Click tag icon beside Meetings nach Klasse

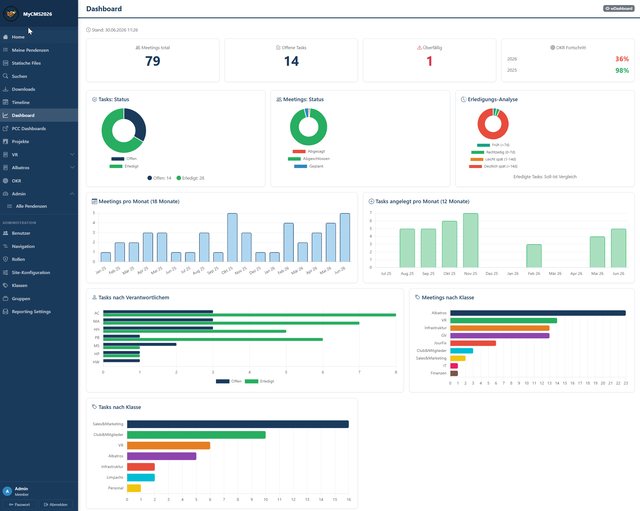point(418,298)
